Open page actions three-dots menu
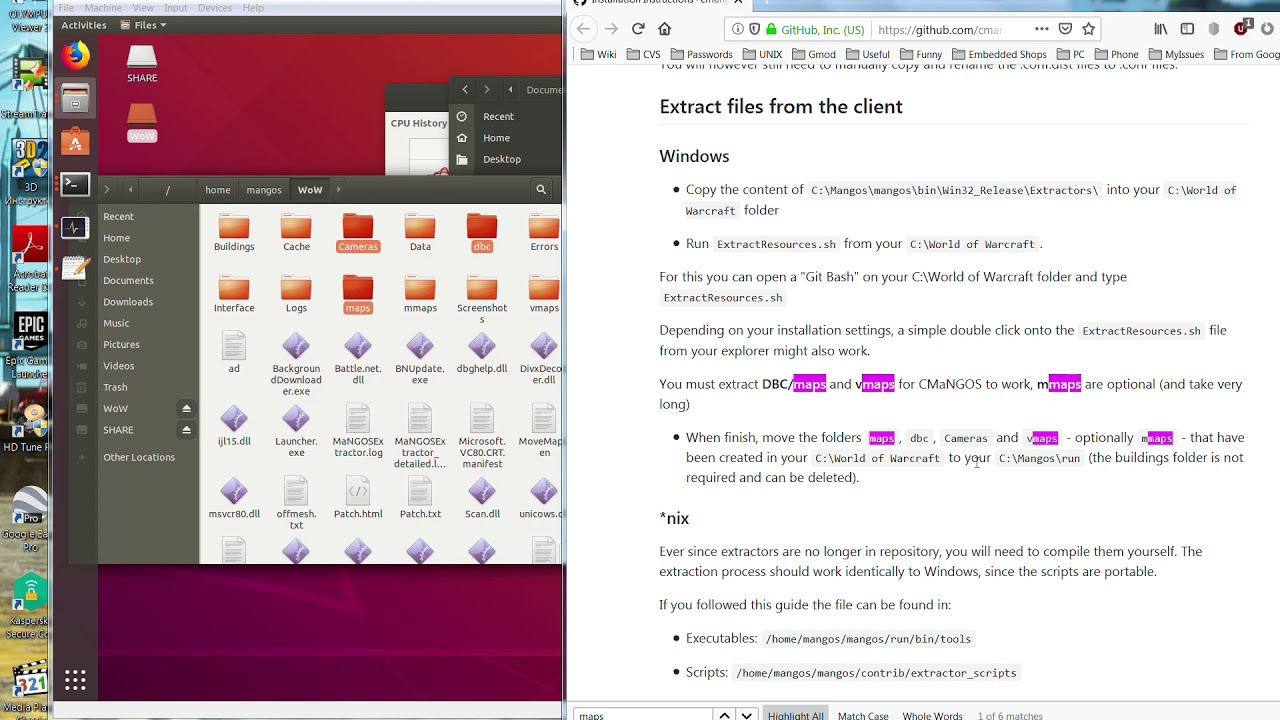This screenshot has height=720, width=1280. (1041, 29)
